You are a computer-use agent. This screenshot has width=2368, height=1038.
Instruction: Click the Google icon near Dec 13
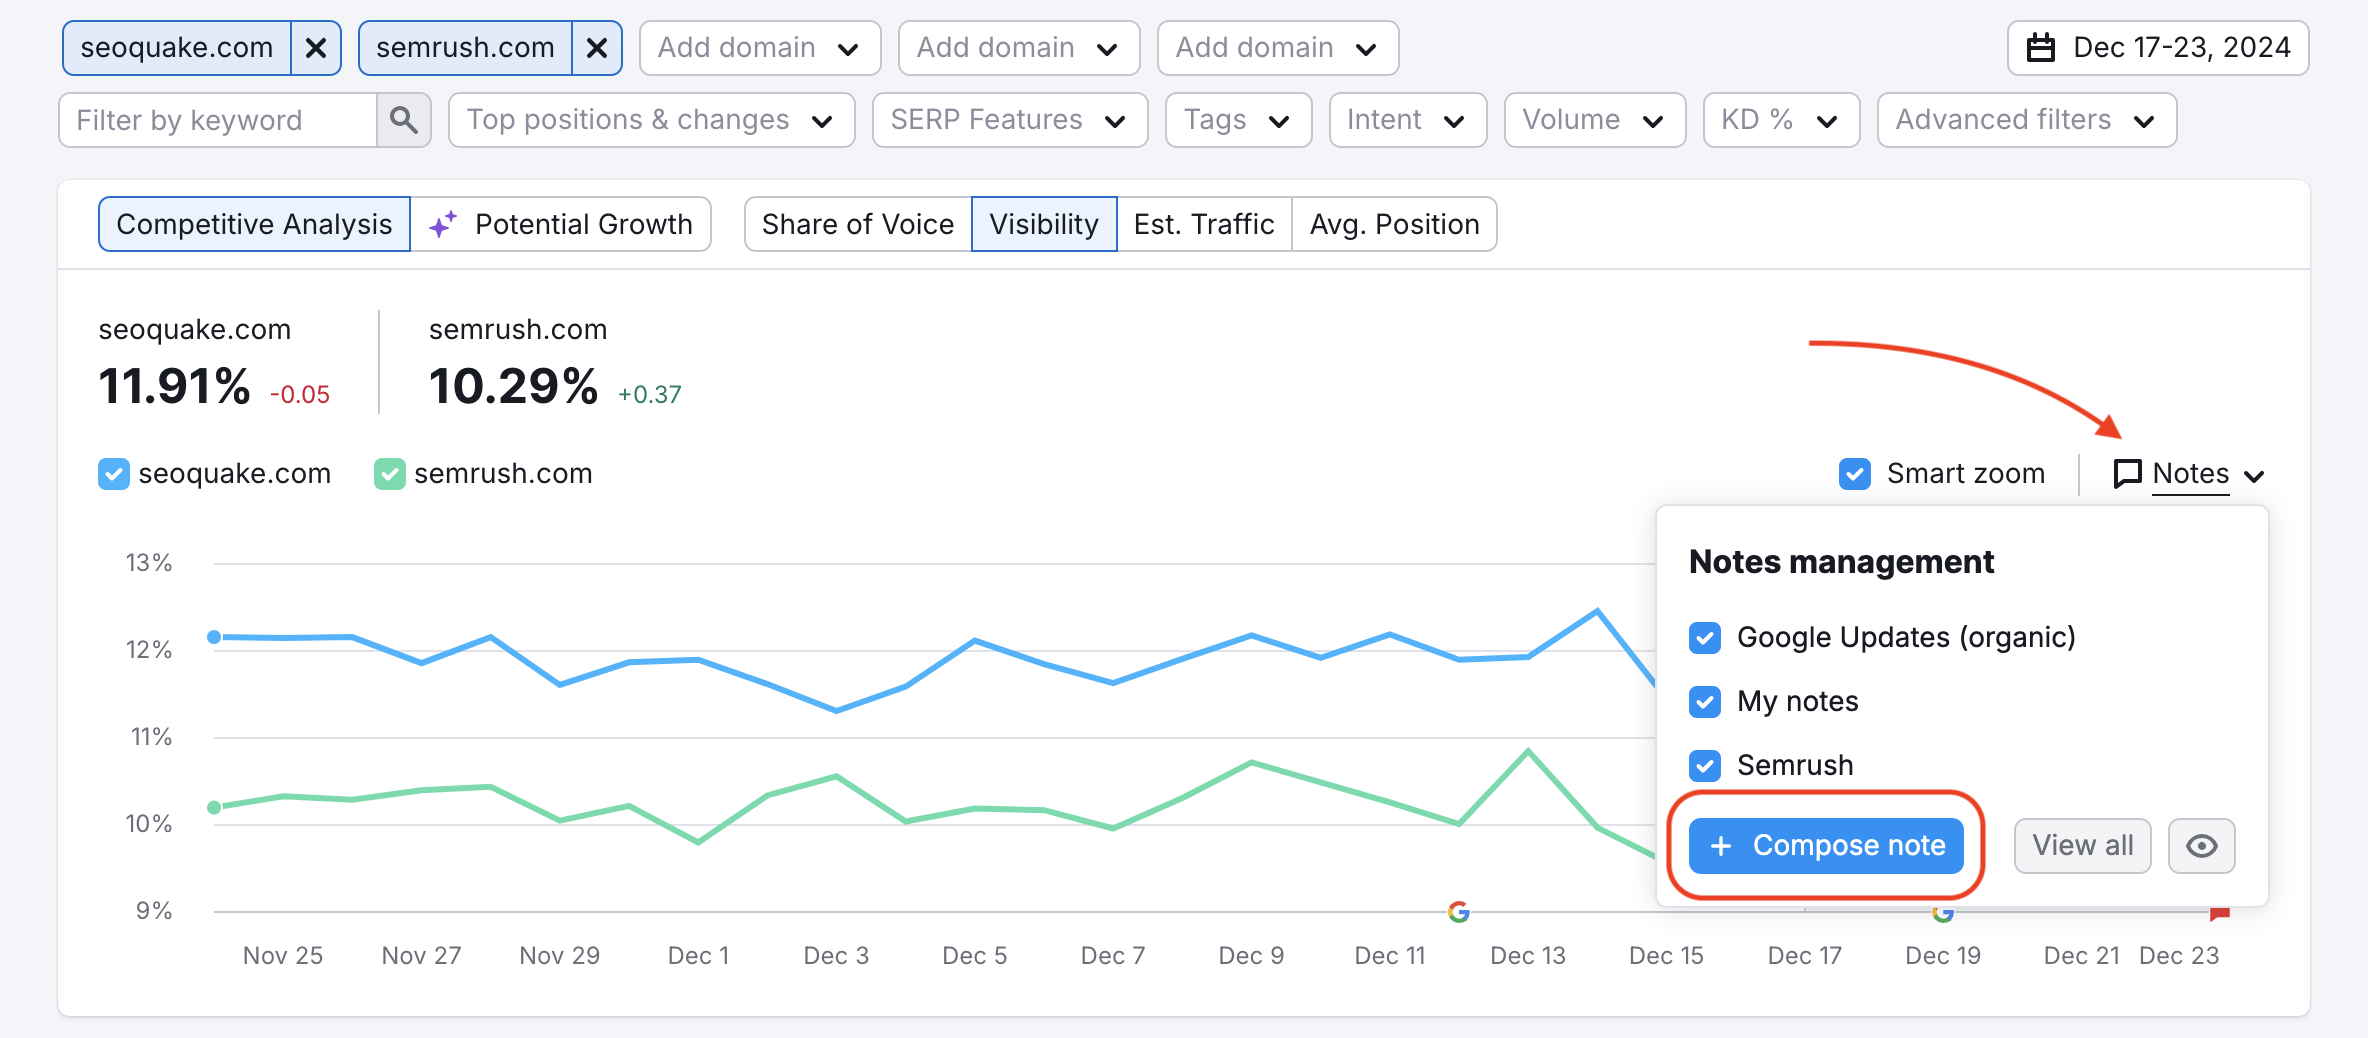(x=1459, y=911)
